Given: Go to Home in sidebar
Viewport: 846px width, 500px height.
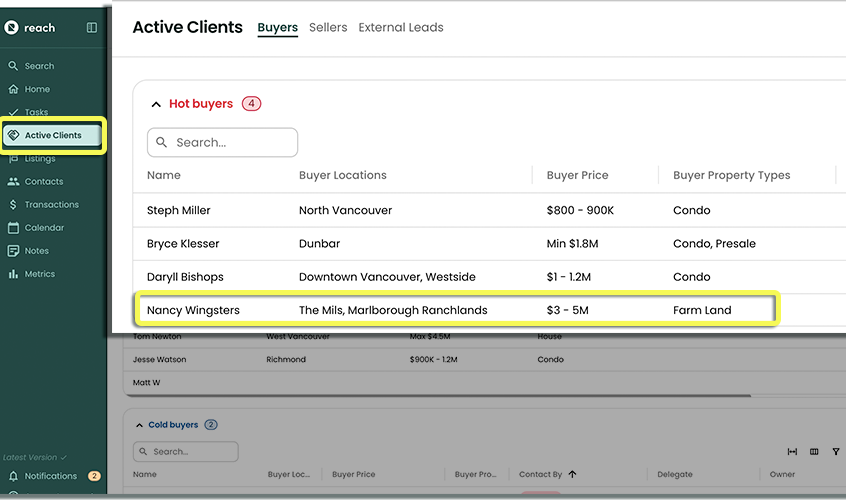Looking at the screenshot, I should pos(36,89).
